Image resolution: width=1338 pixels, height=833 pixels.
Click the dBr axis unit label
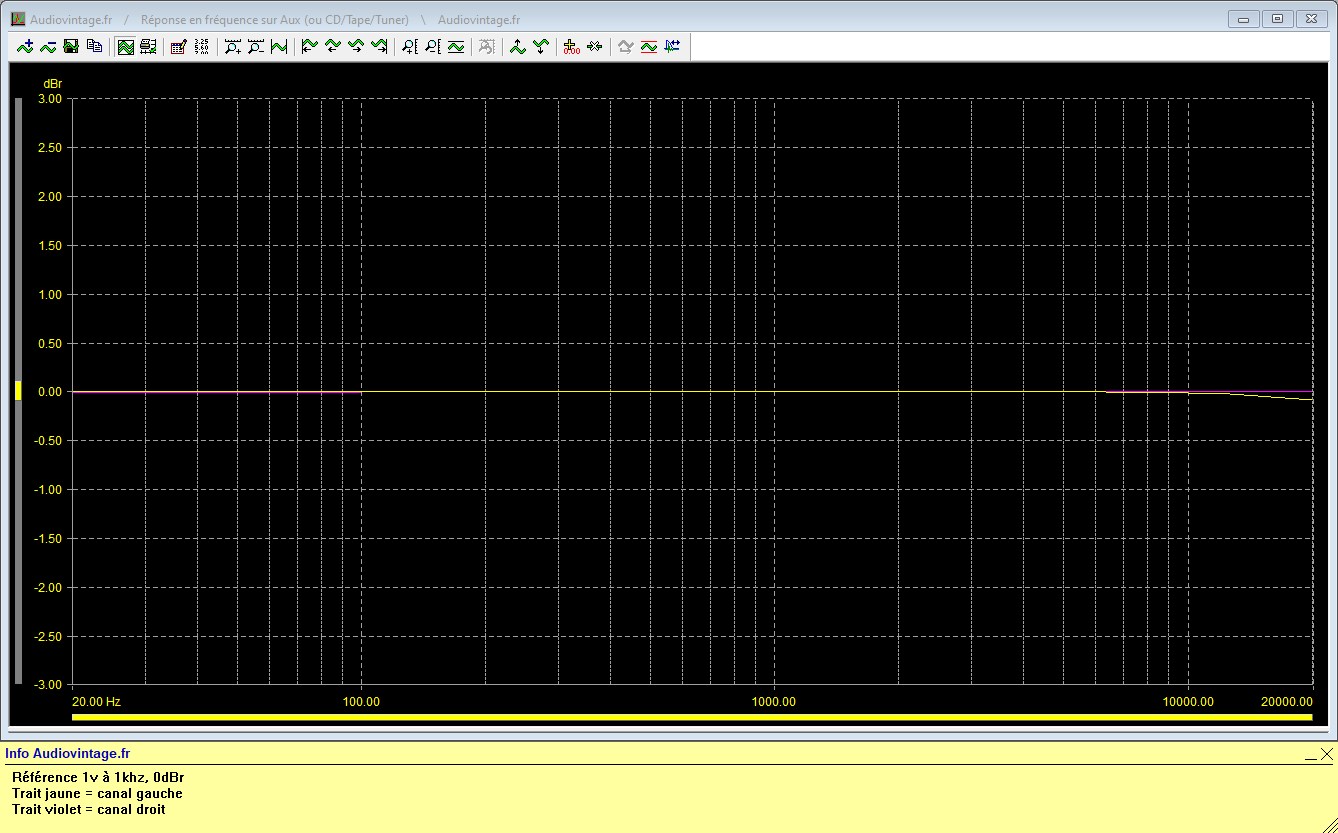[x=52, y=83]
